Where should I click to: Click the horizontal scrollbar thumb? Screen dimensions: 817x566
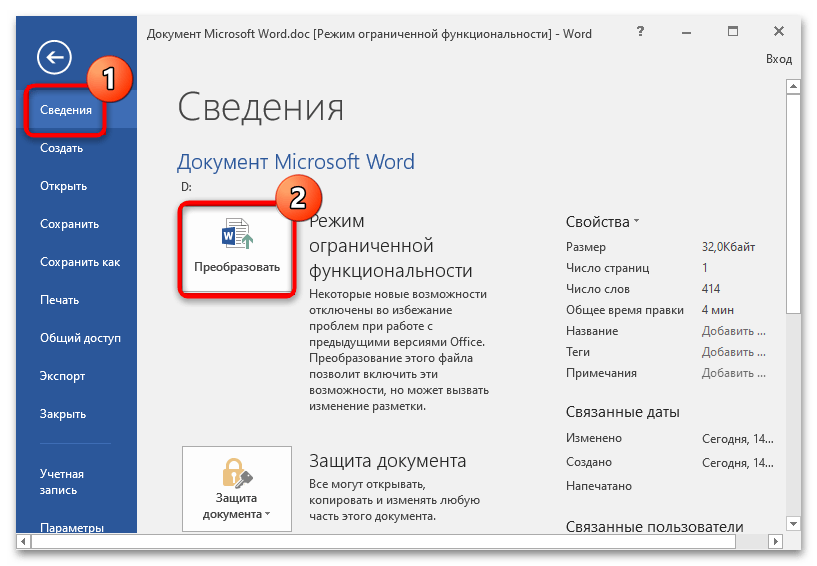[383, 541]
